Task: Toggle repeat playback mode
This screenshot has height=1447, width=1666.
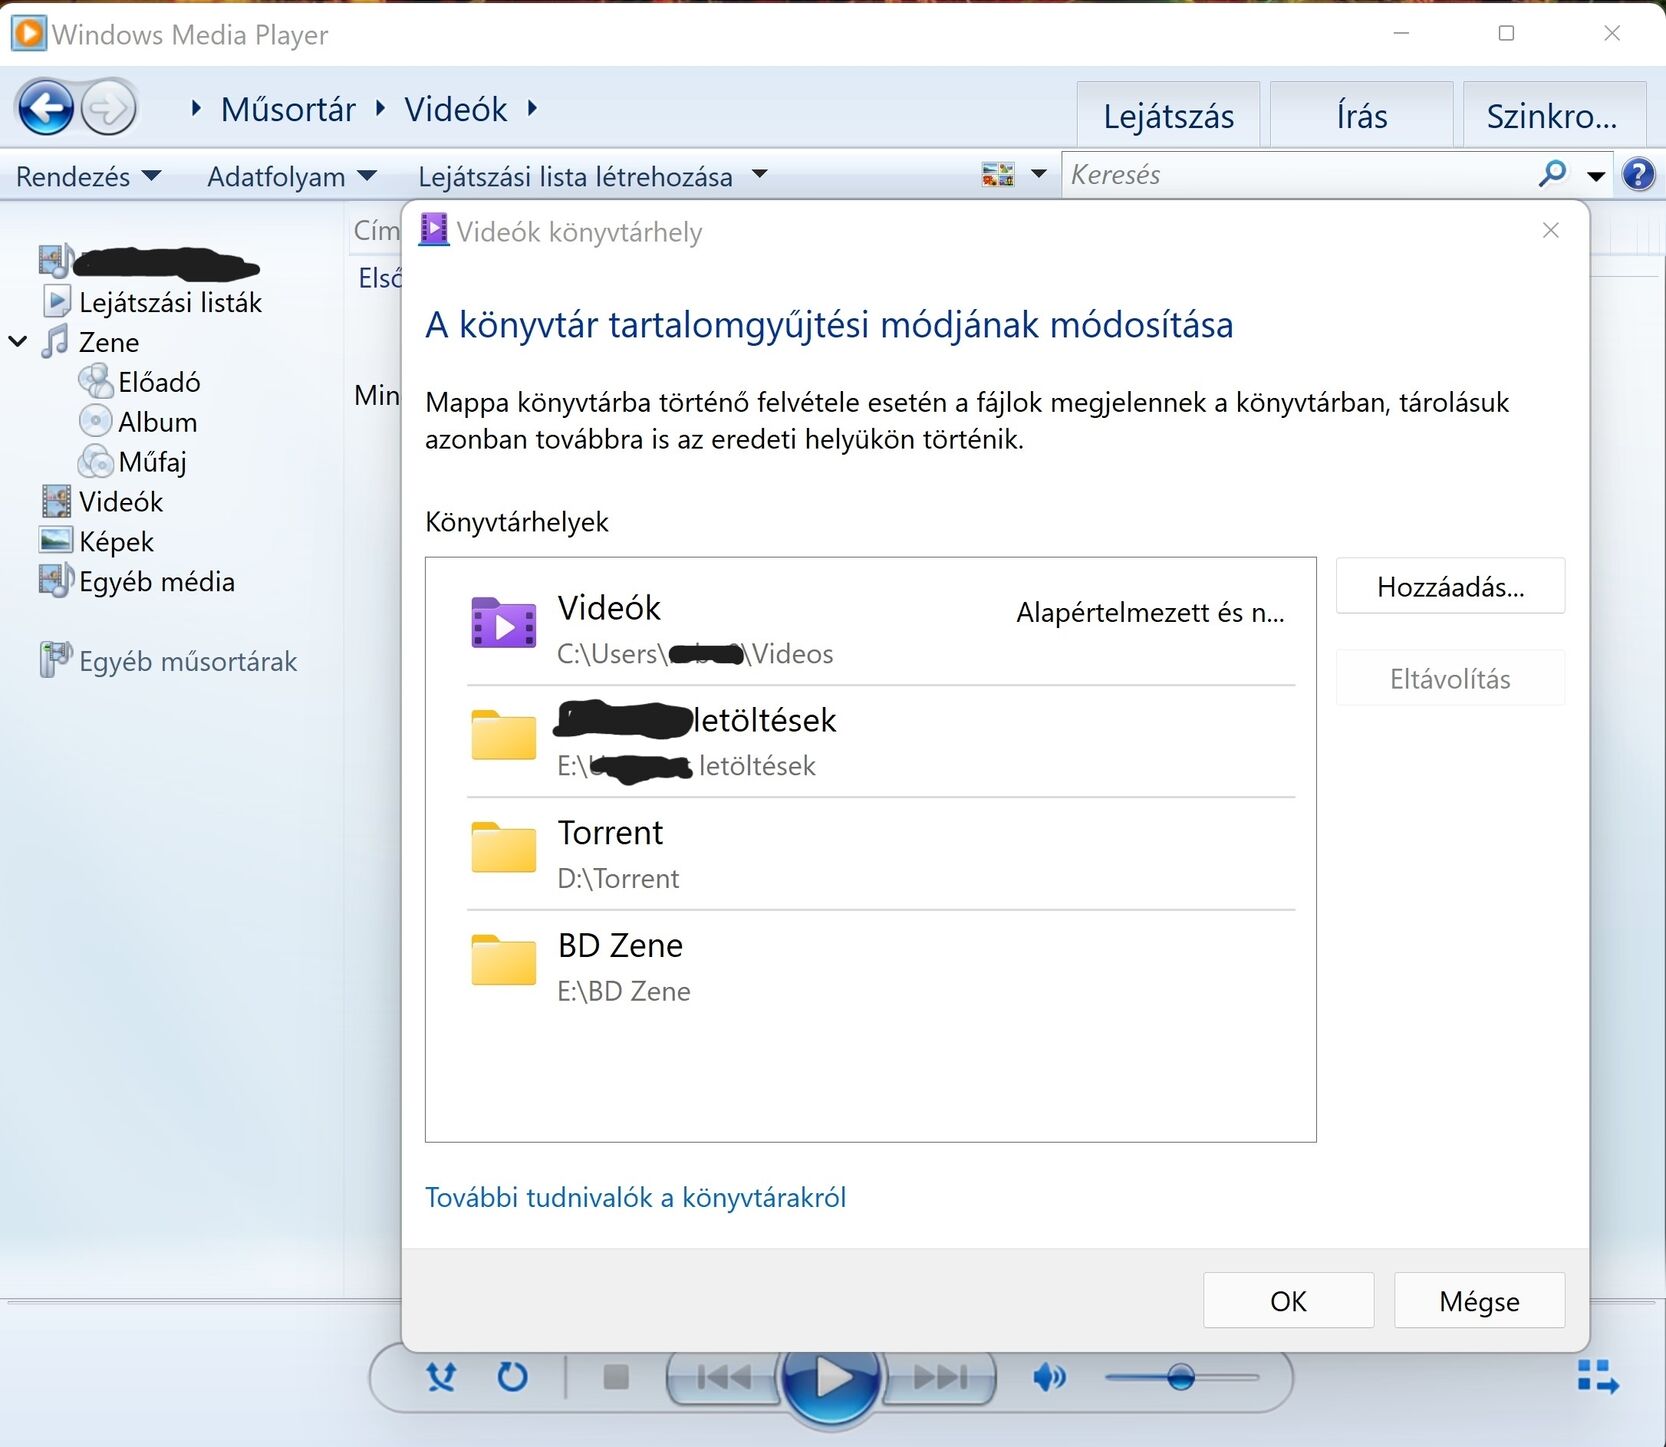Action: point(512,1377)
